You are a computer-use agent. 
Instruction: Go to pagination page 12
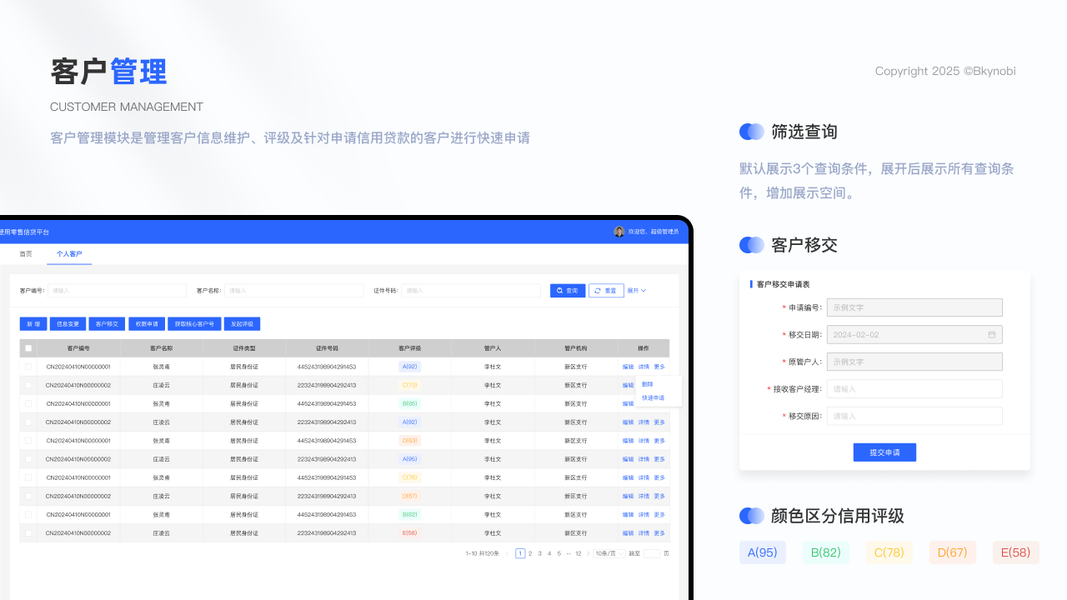(578, 554)
